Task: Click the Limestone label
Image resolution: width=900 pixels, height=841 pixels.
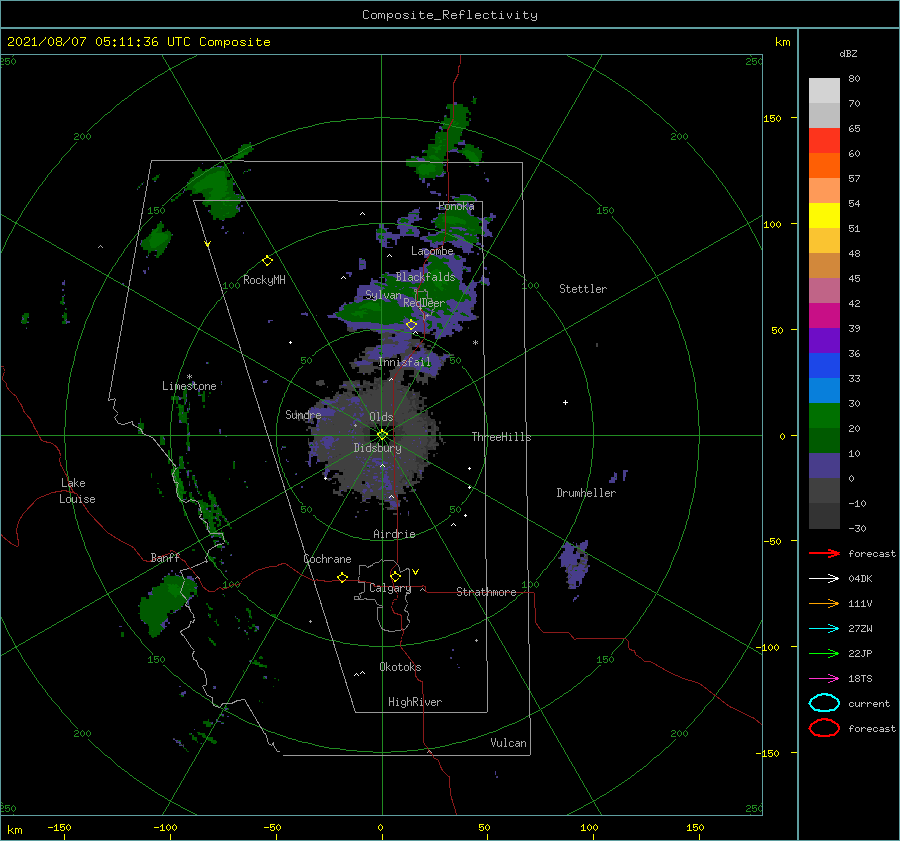Action: coord(189,386)
